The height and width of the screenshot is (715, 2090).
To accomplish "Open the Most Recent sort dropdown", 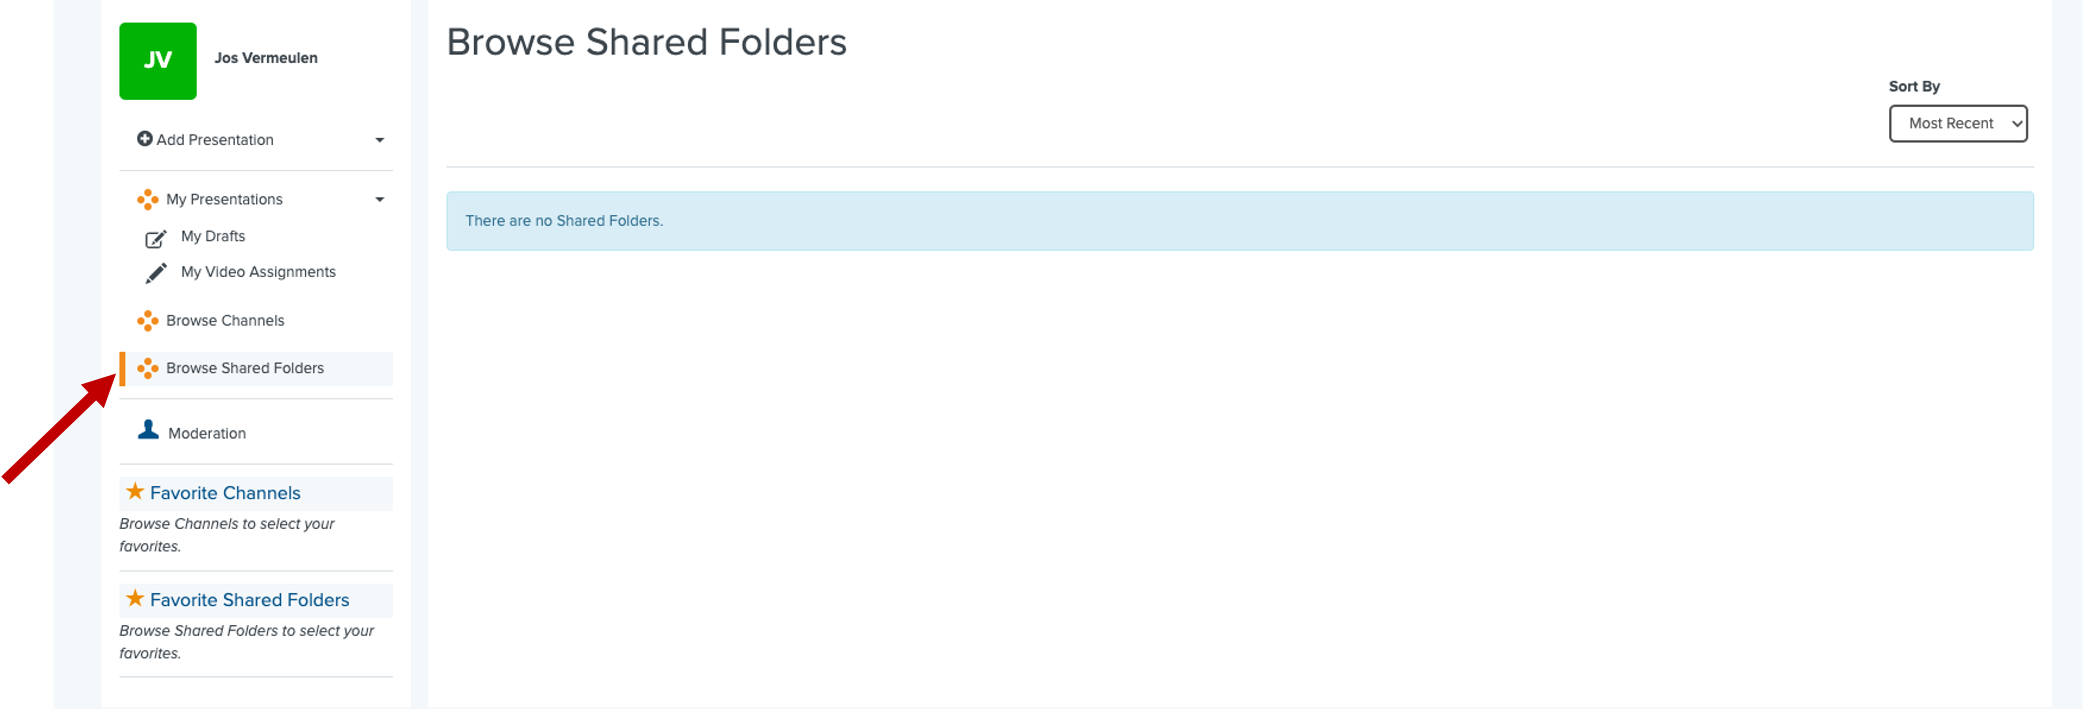I will click(x=1957, y=124).
